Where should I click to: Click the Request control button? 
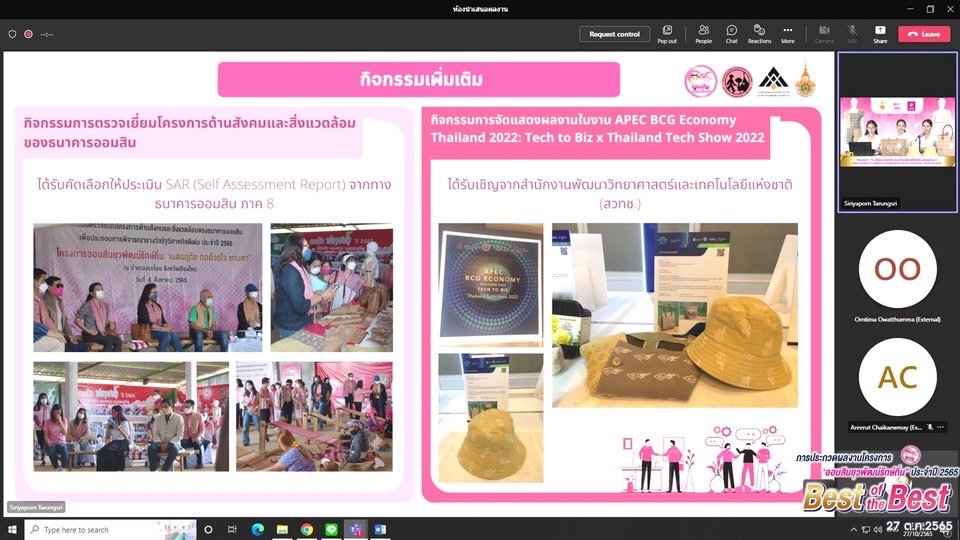click(x=614, y=34)
